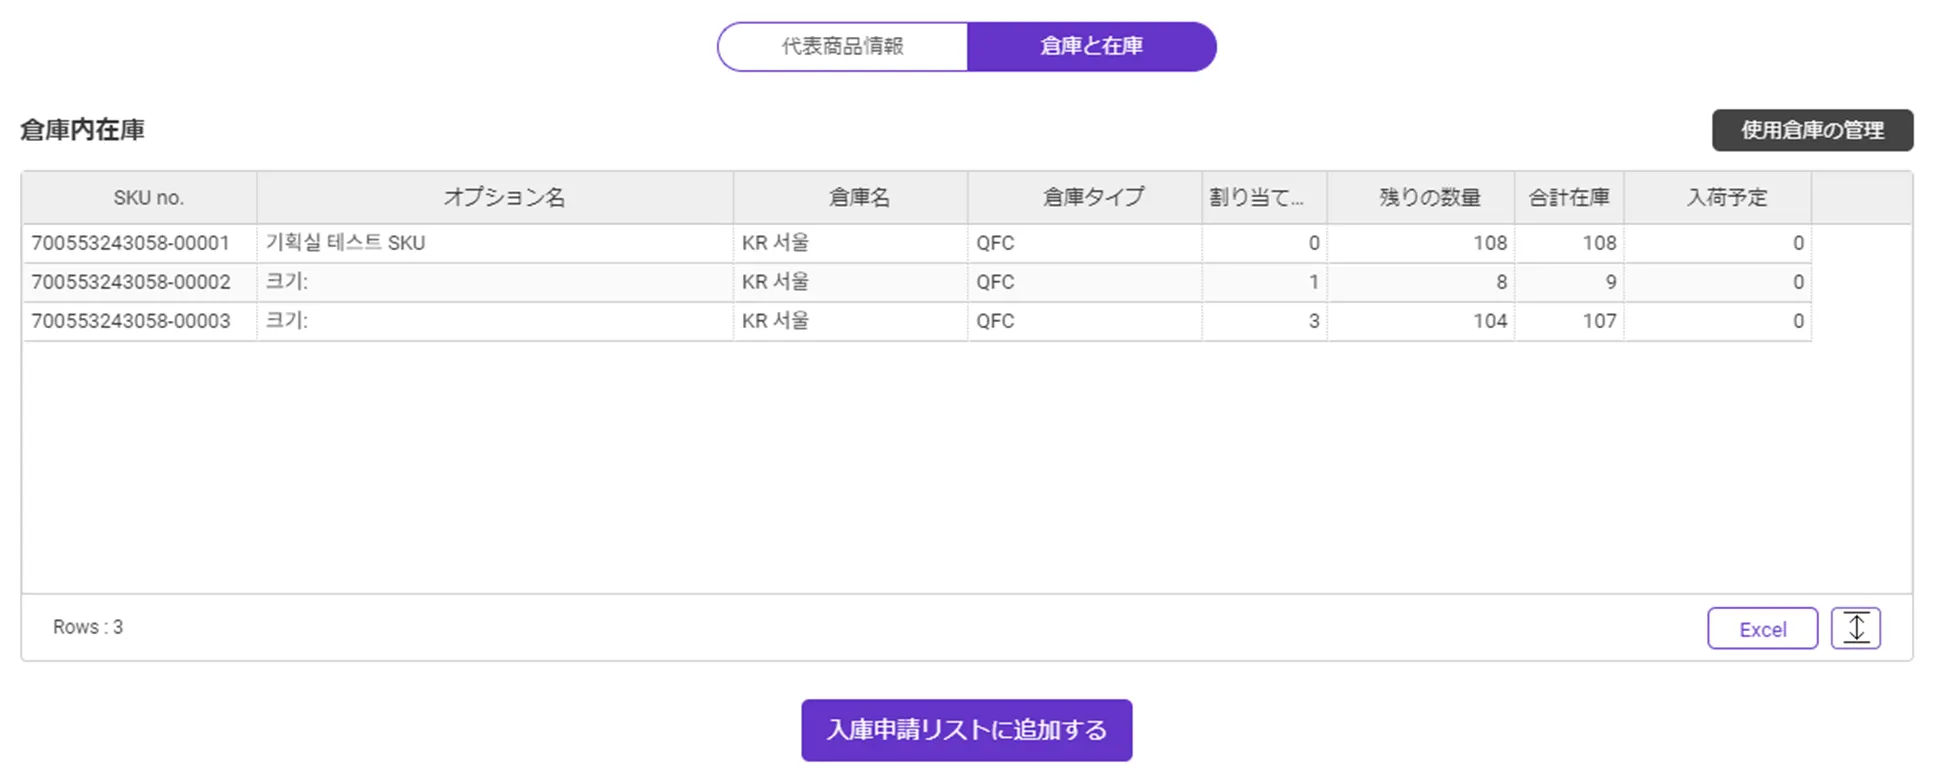Sort by 倉庫名 column header
Viewport: 1942px width, 771px height.
pos(858,198)
